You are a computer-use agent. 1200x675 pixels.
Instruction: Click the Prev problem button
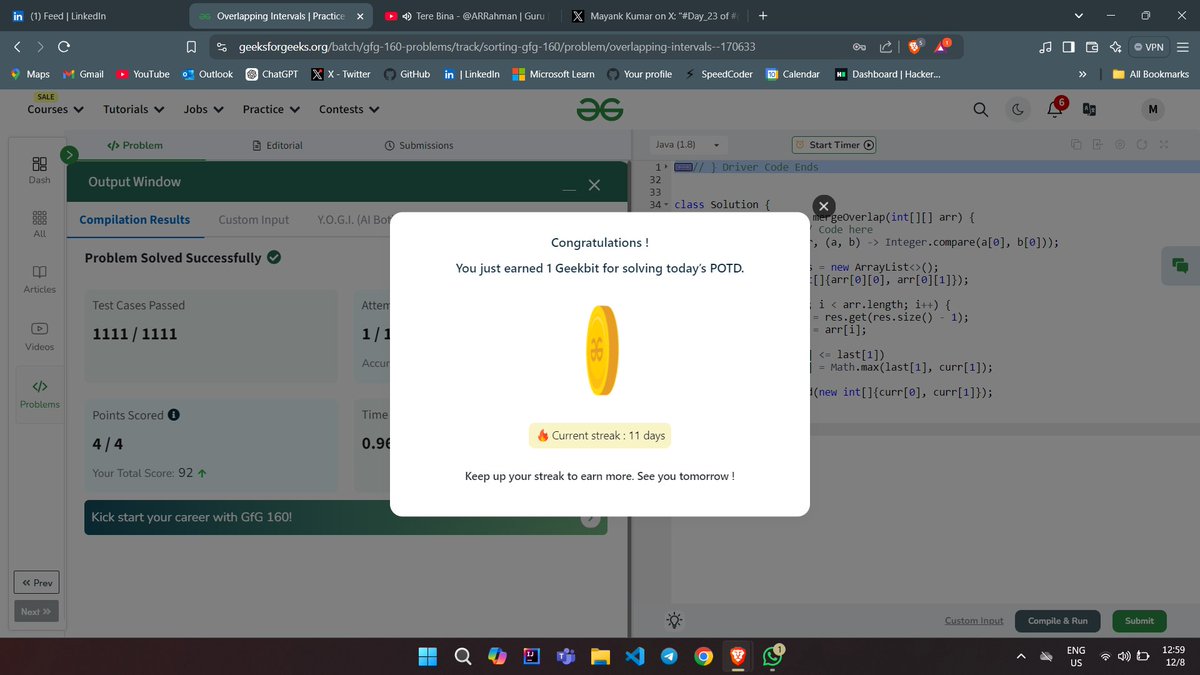pyautogui.click(x=36, y=582)
